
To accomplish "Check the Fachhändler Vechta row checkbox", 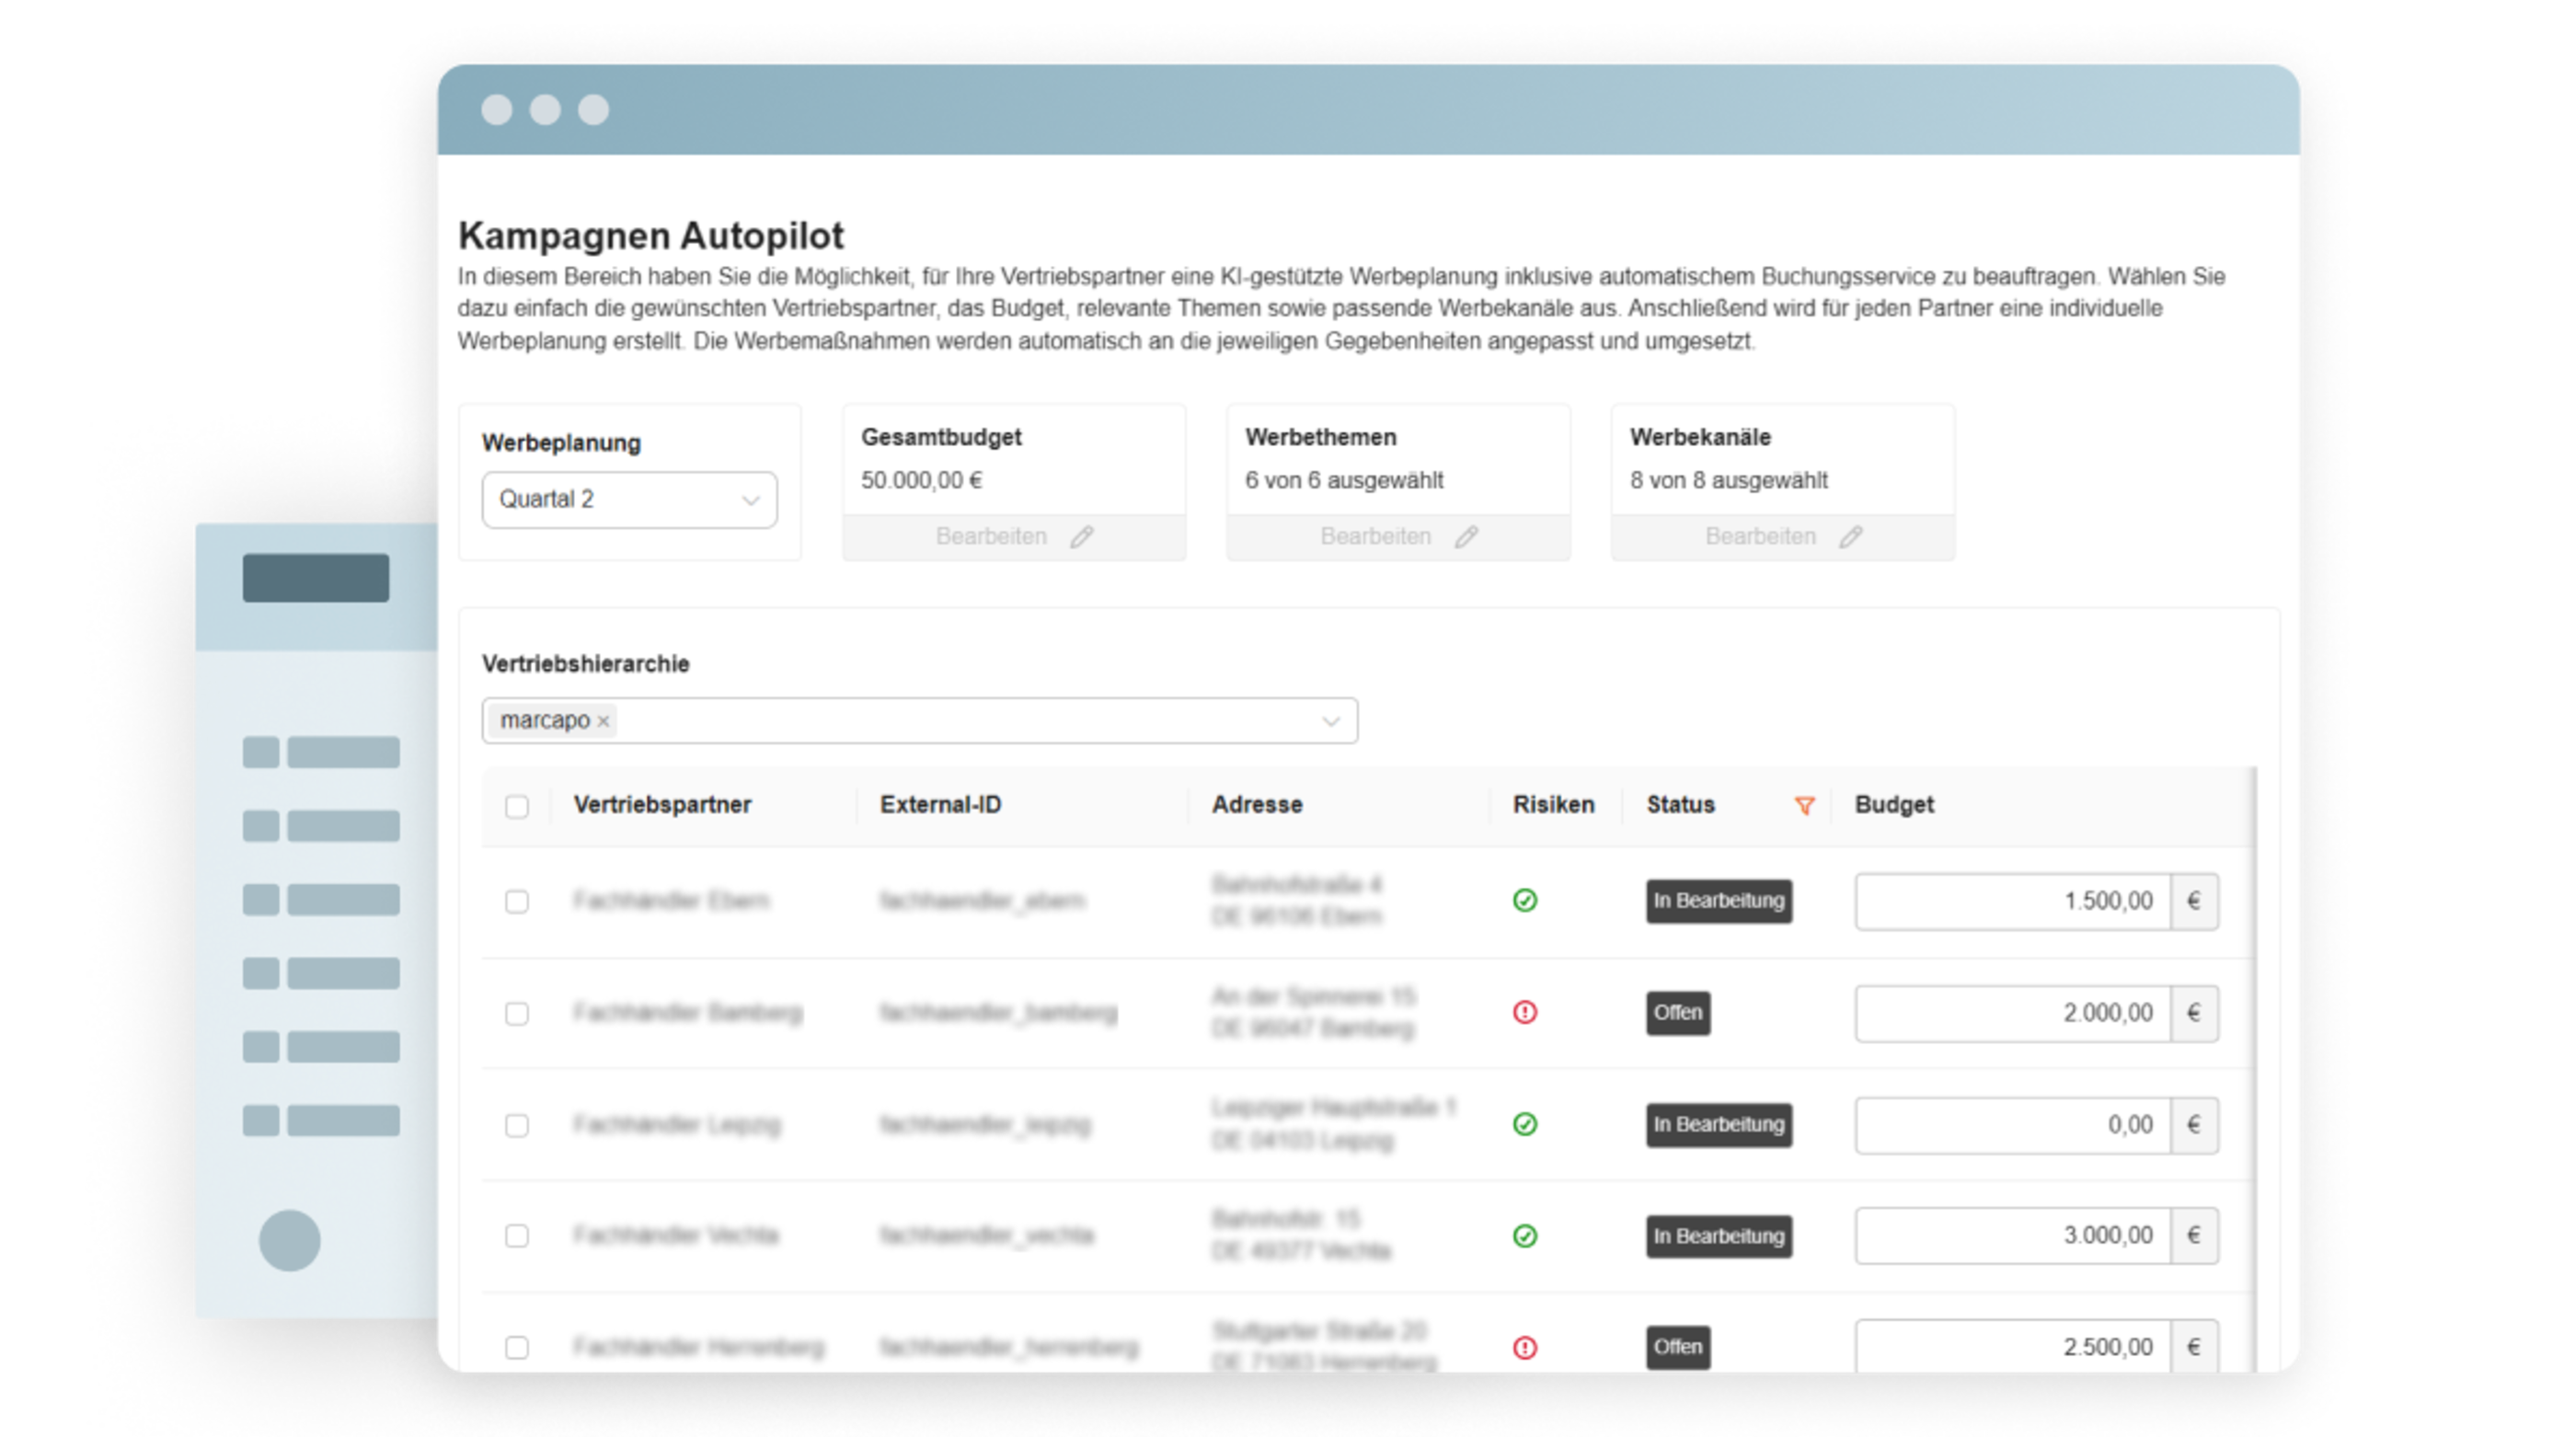I will (x=517, y=1236).
